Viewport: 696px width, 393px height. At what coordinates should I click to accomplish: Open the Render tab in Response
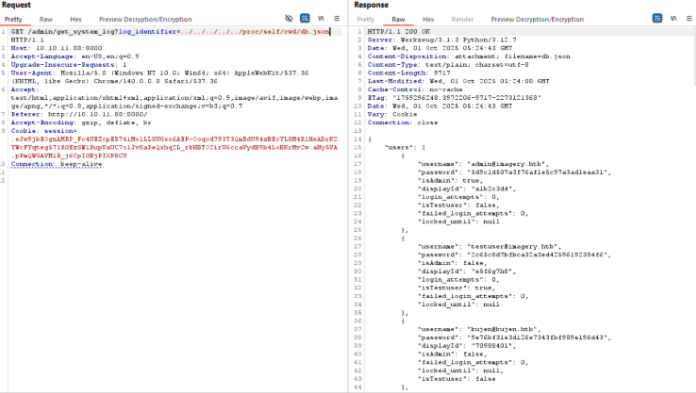coord(463,20)
